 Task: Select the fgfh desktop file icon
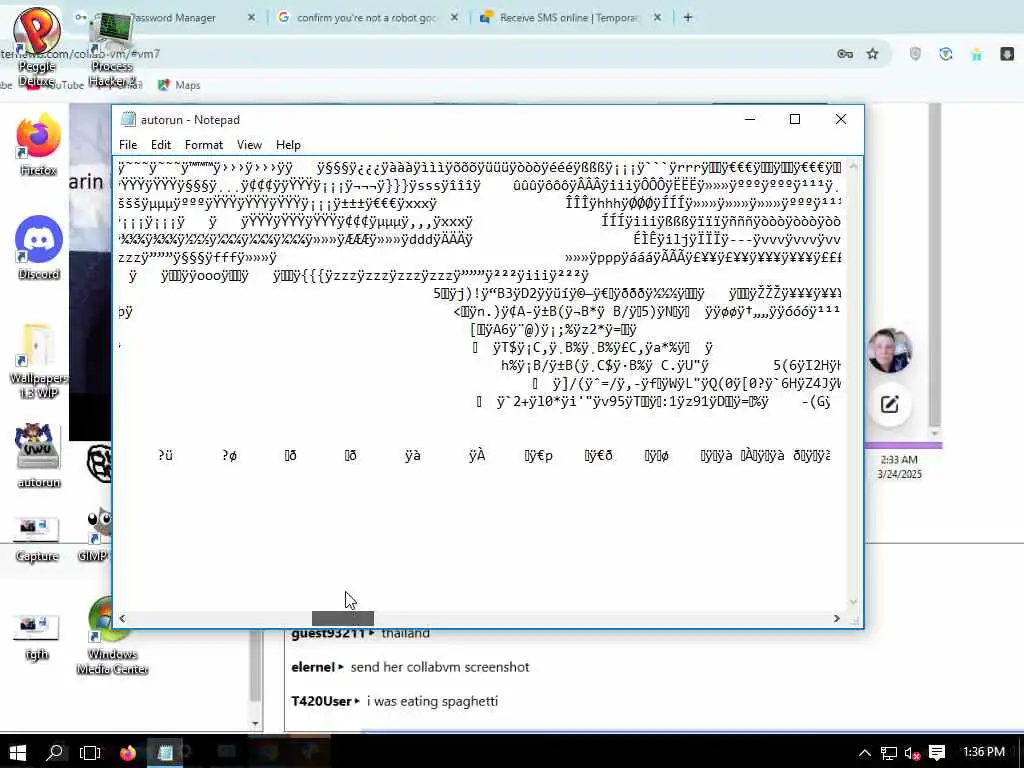37,637
